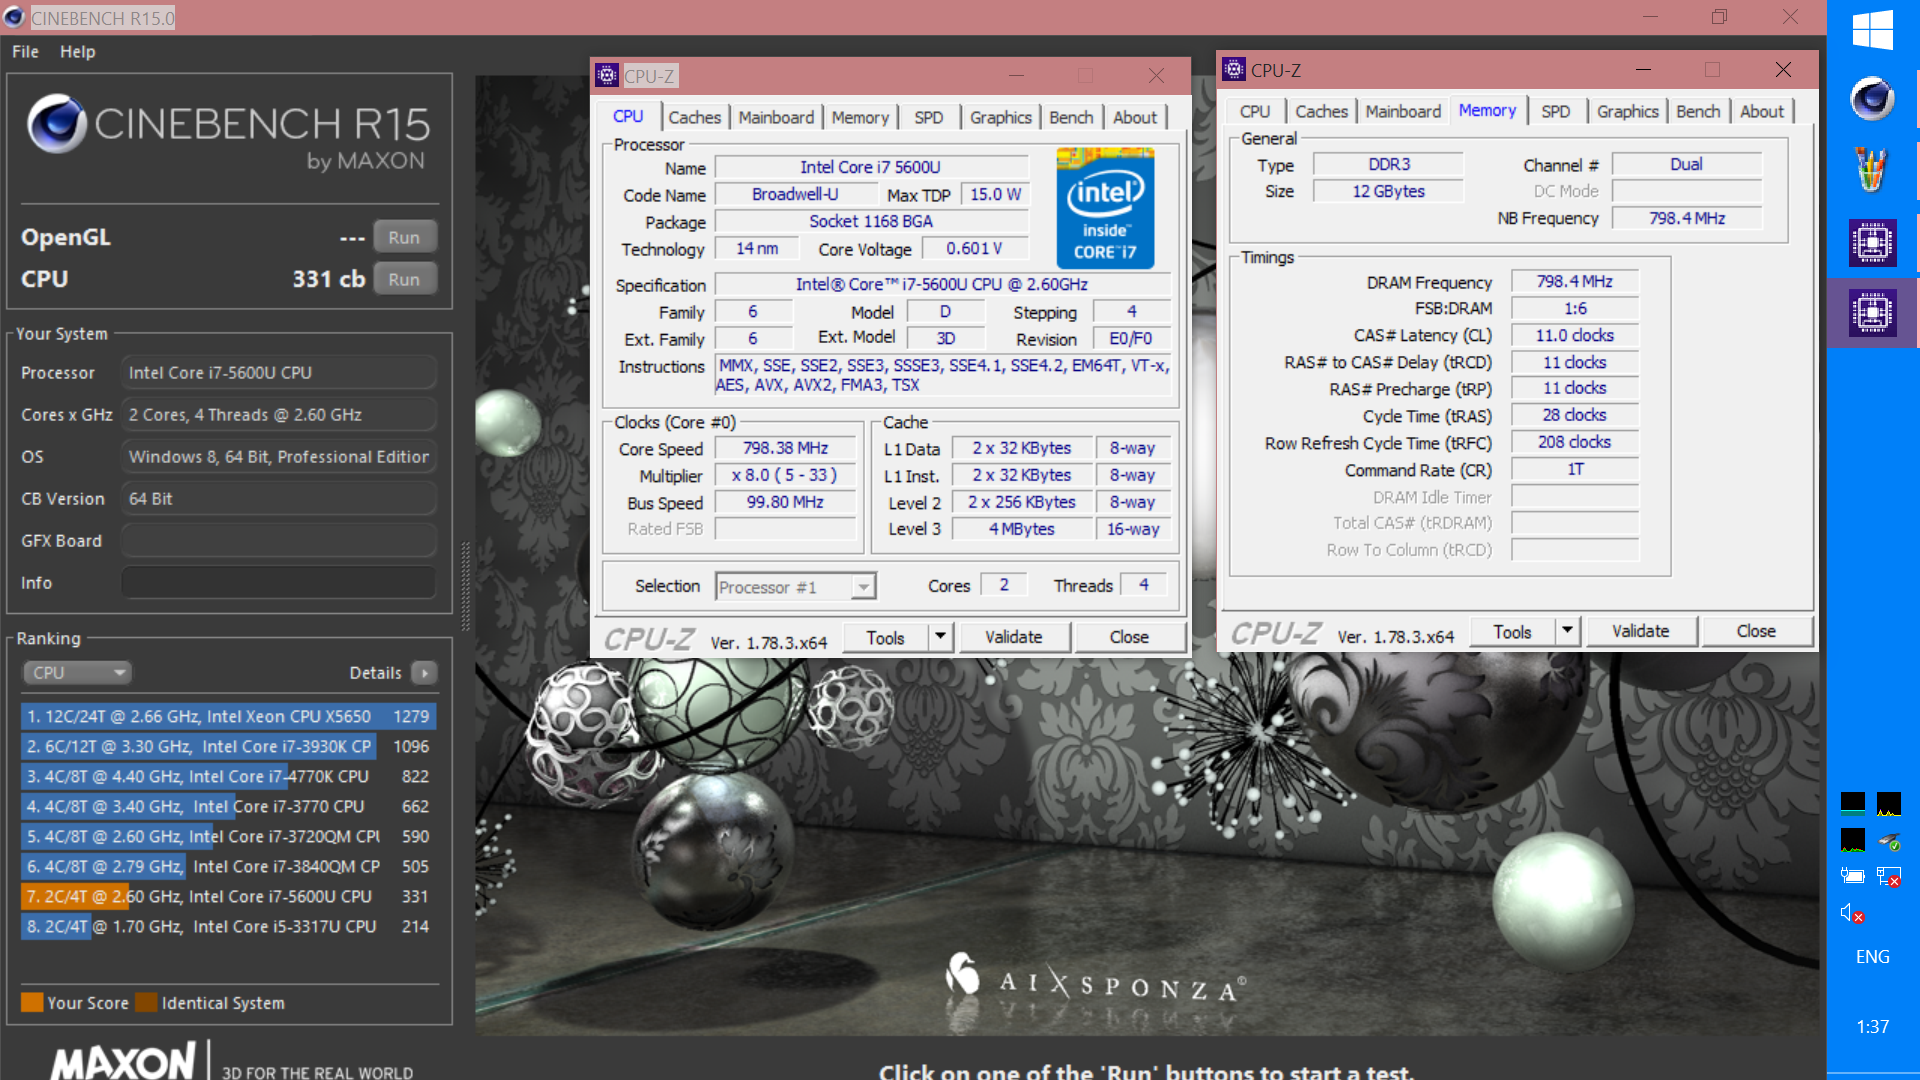The height and width of the screenshot is (1080, 1920).
Task: Click the GFX Board input field
Action: pyautogui.click(x=278, y=541)
